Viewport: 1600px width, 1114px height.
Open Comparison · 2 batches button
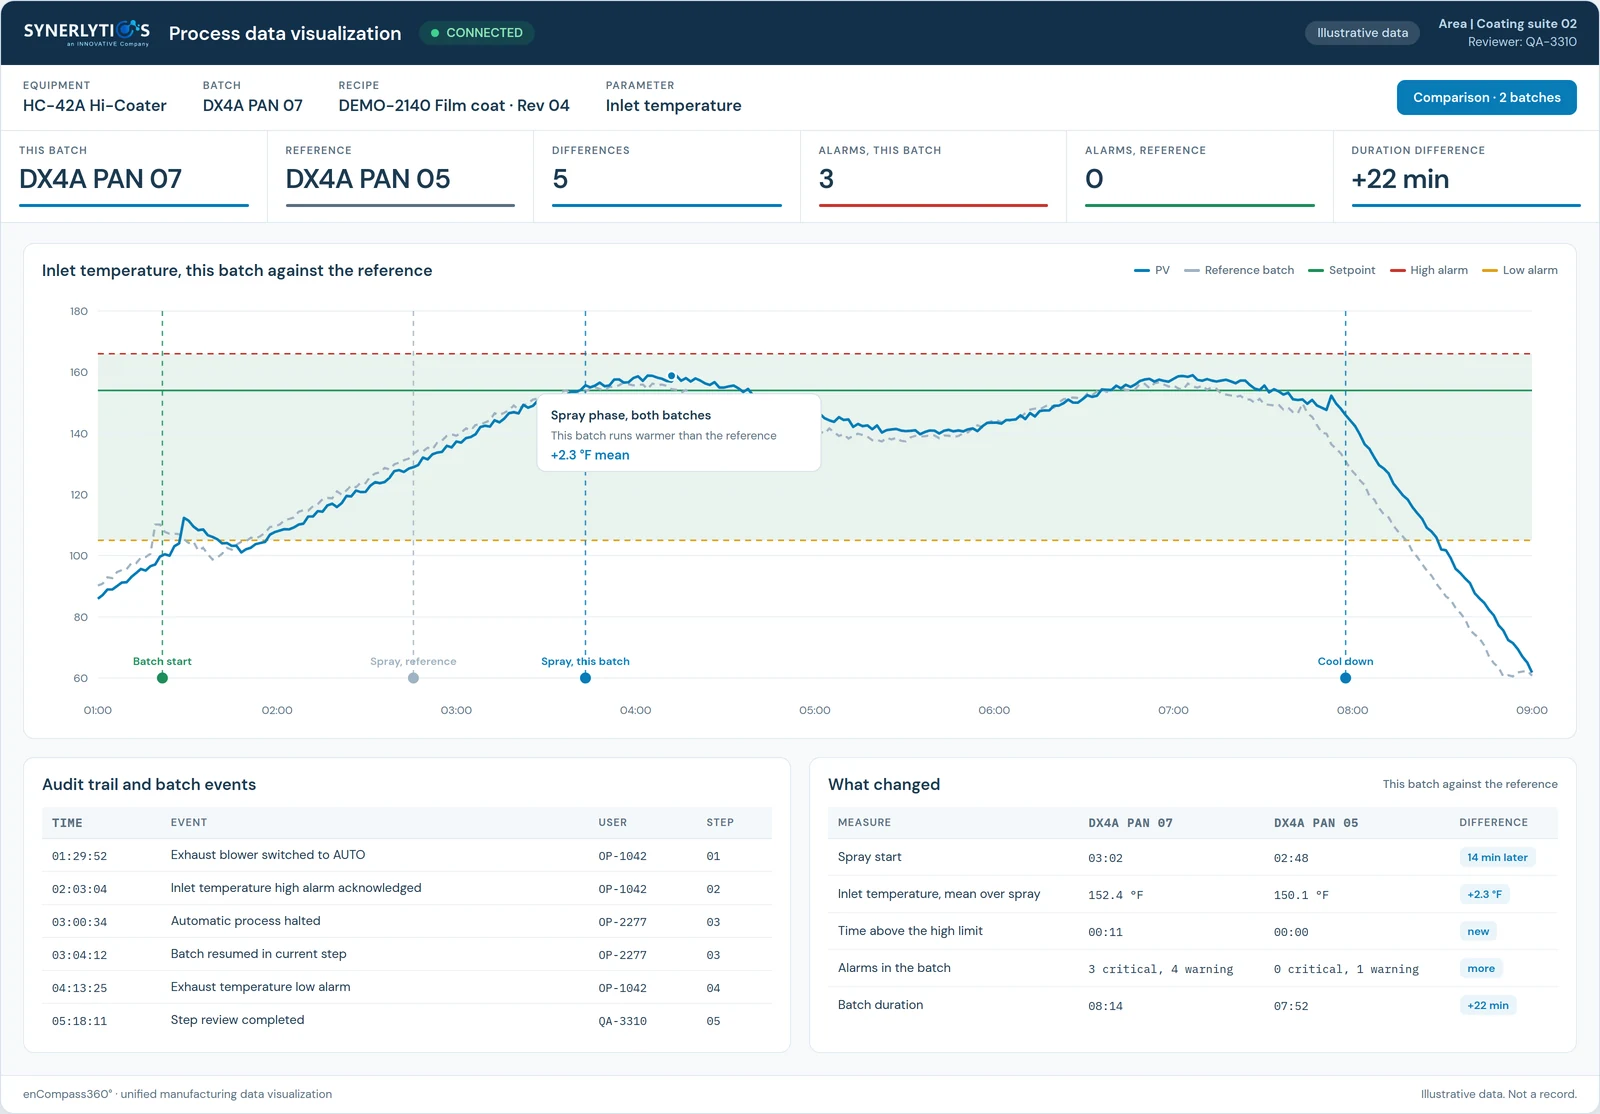1486,98
